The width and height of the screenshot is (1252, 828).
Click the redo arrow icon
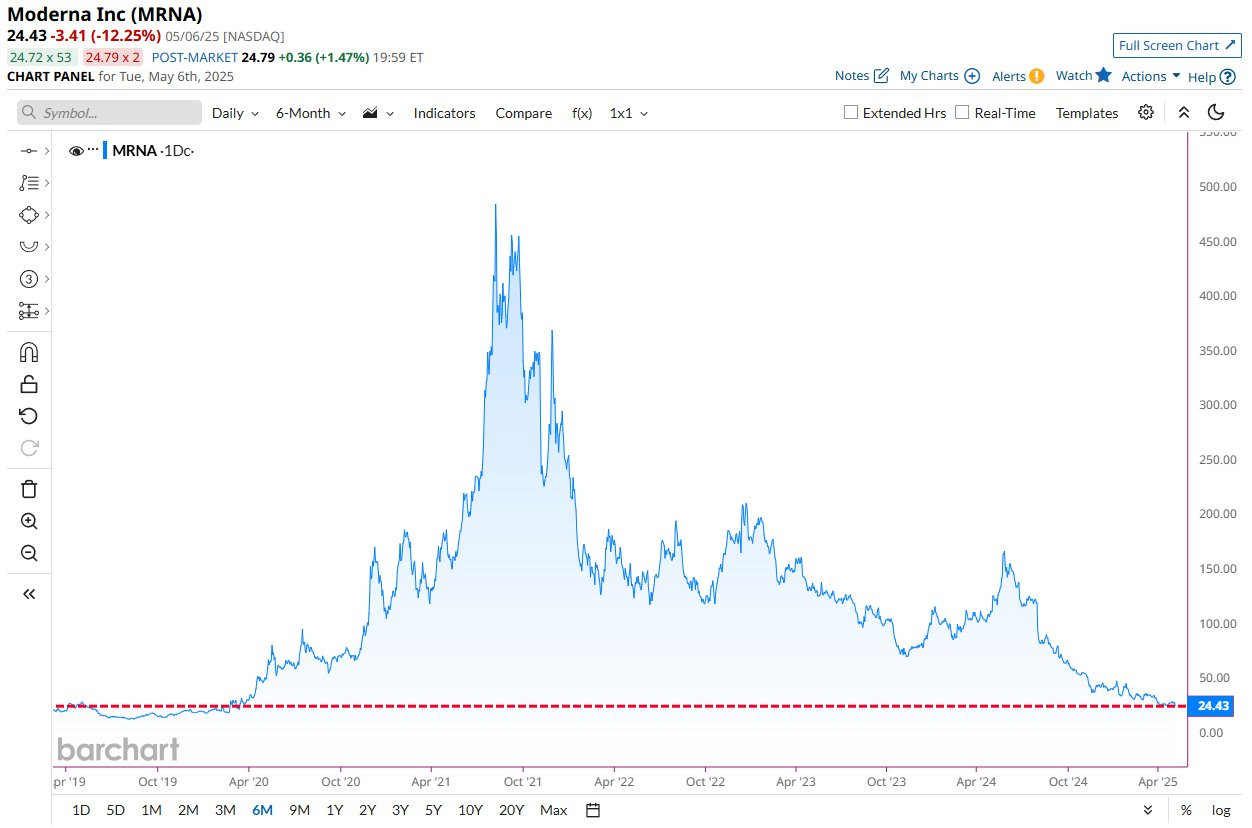point(29,448)
